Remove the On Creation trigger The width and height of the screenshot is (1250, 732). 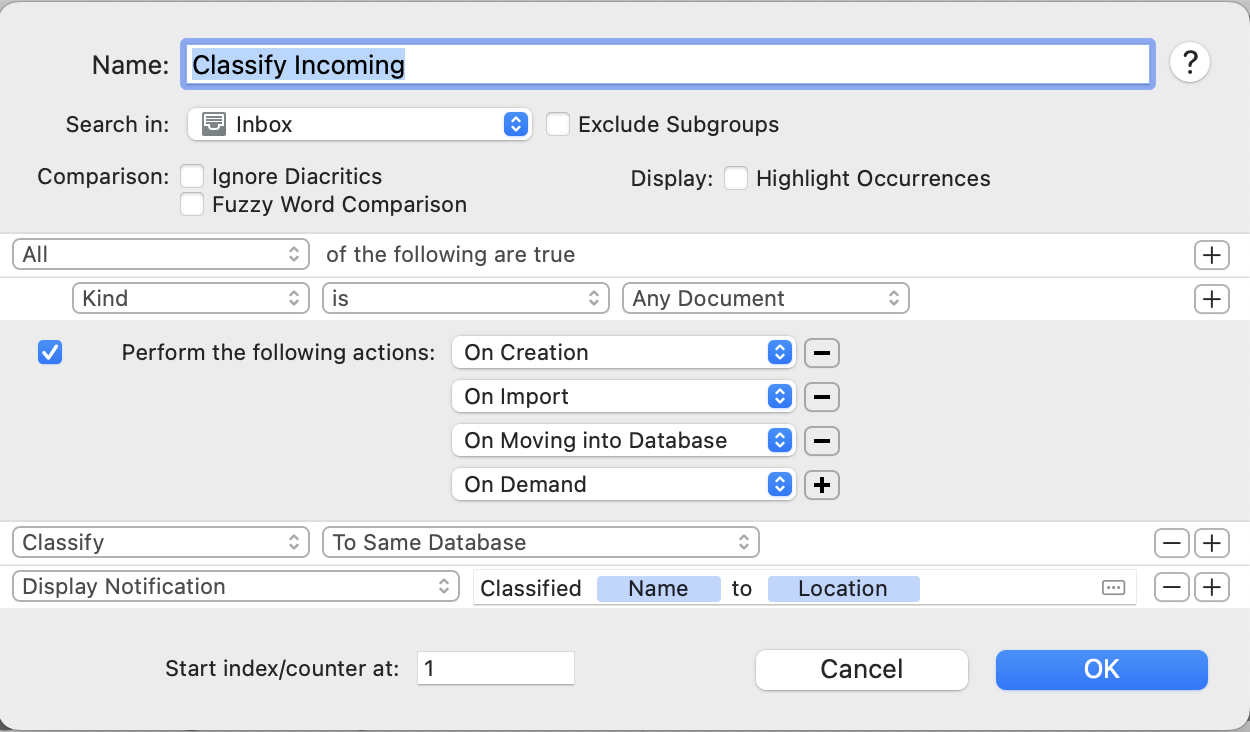821,353
